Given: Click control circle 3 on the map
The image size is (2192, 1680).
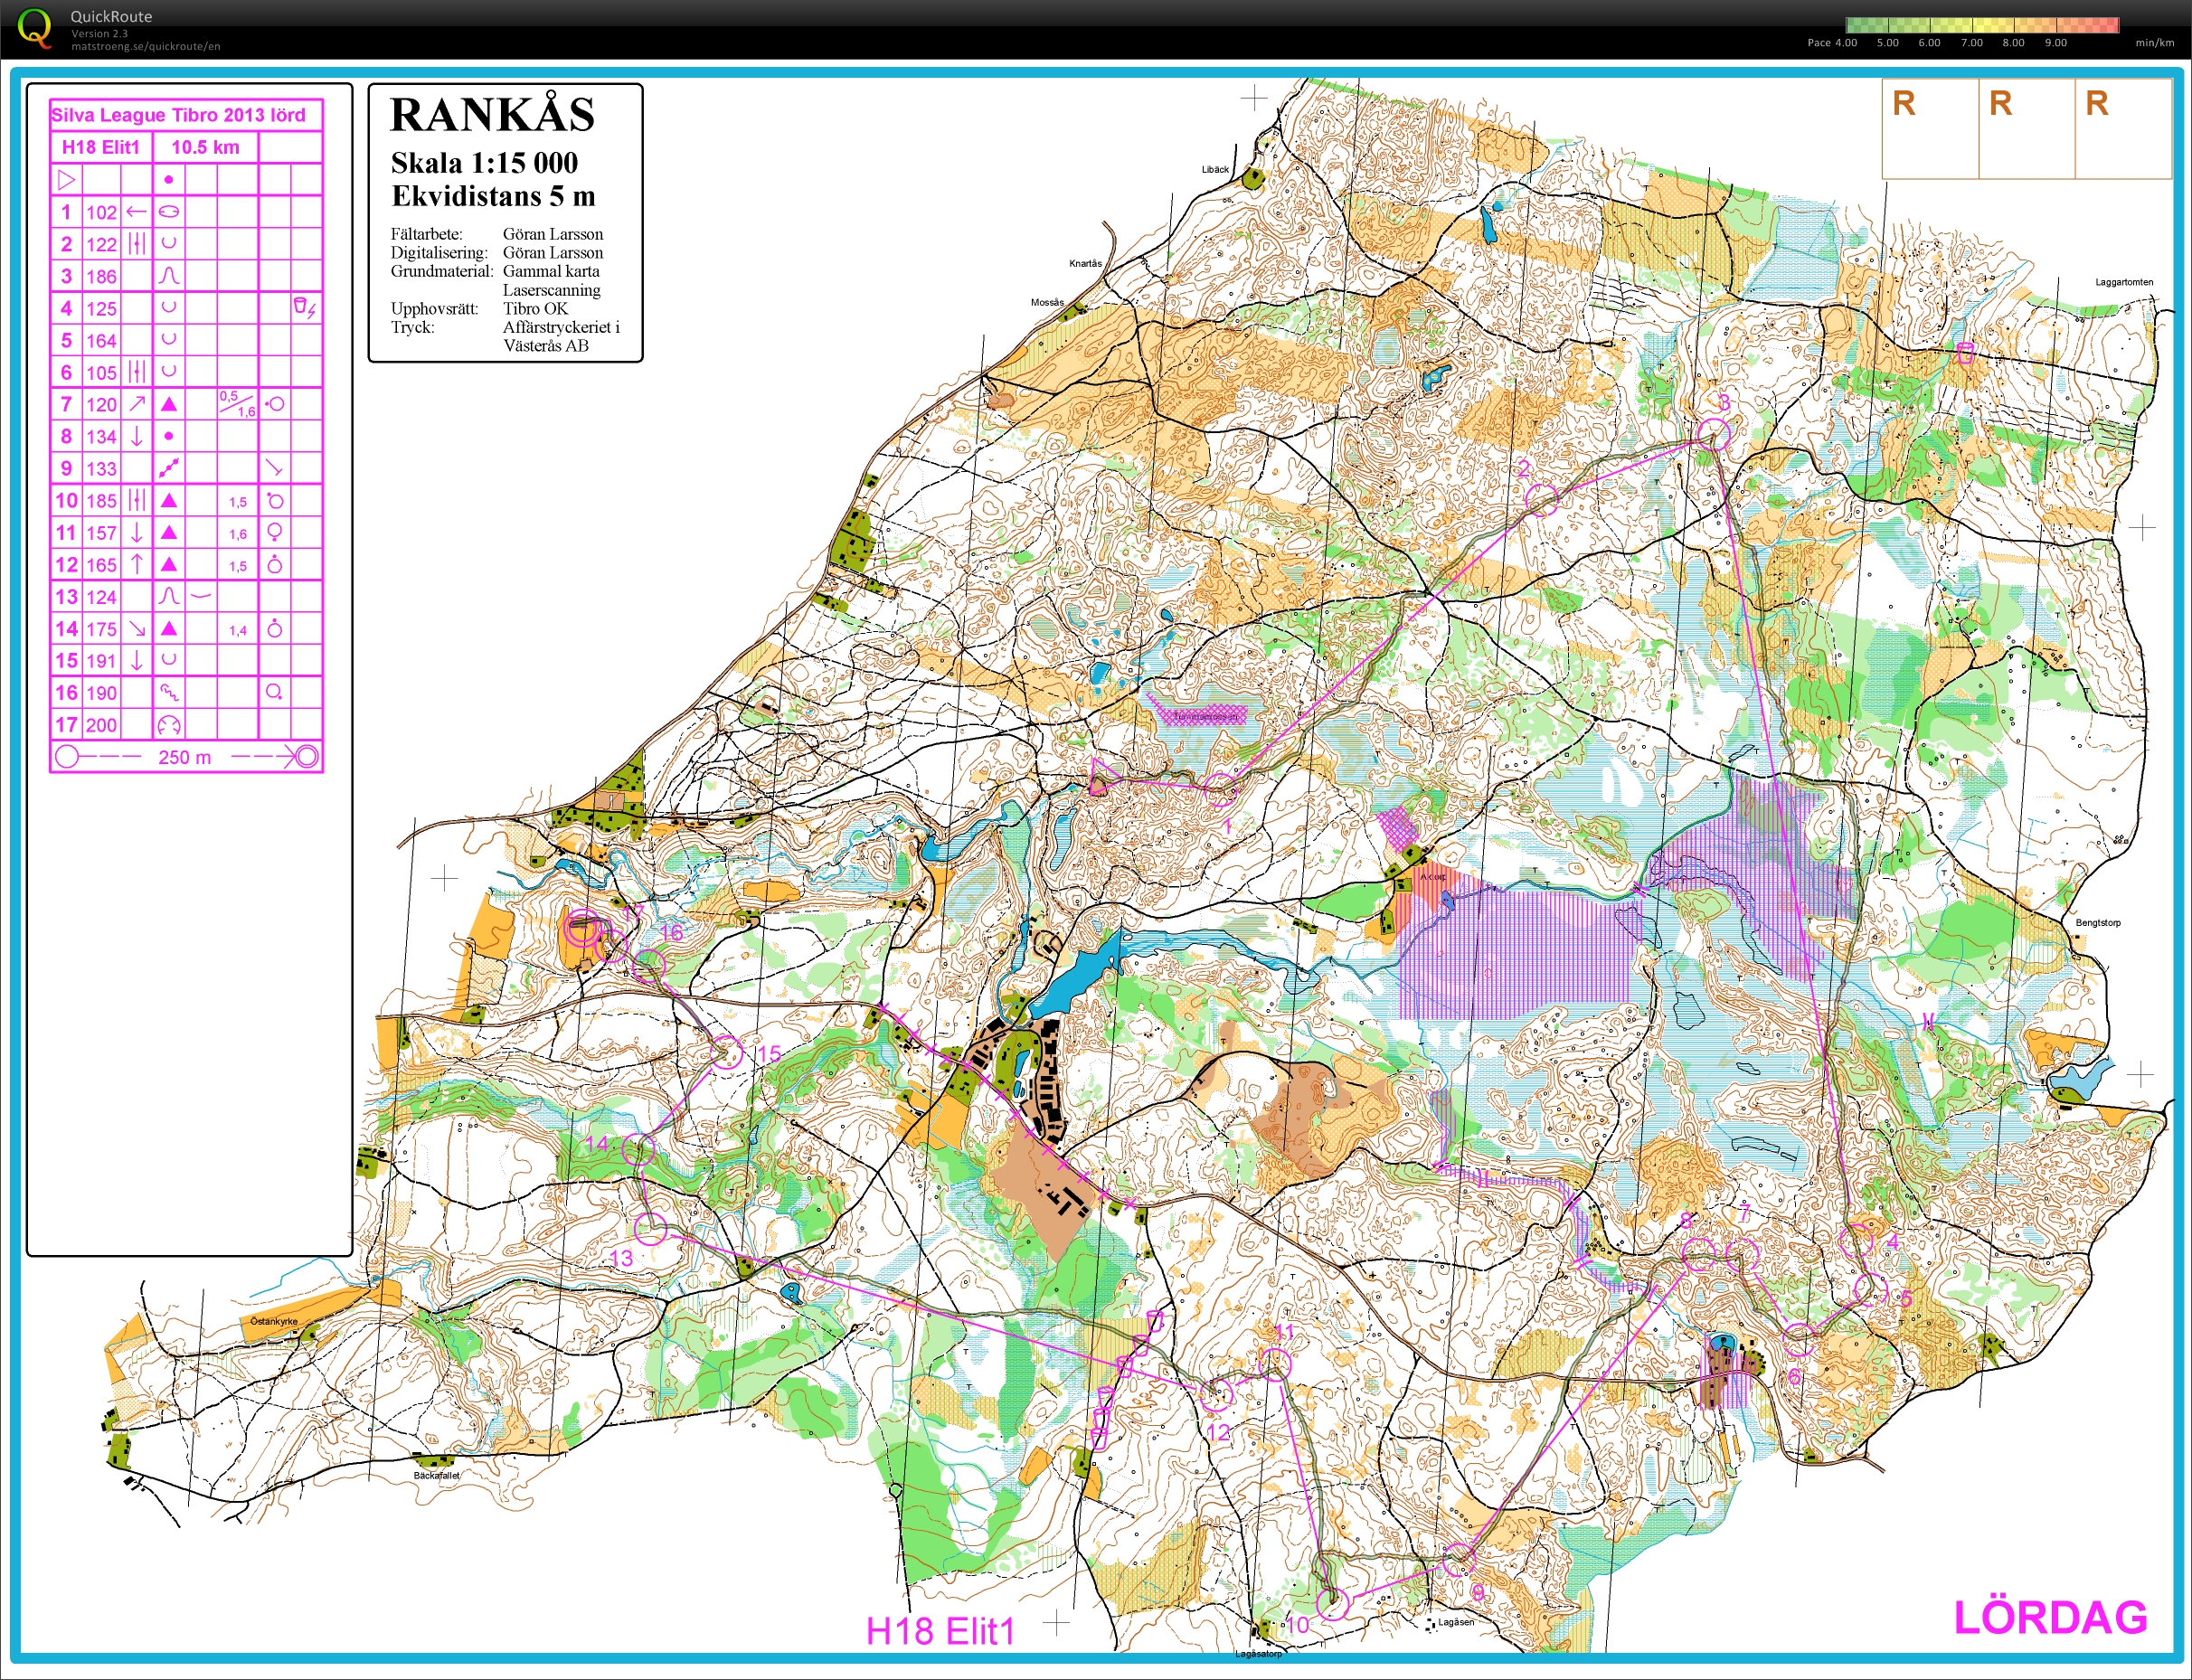Looking at the screenshot, I should click(1714, 434).
